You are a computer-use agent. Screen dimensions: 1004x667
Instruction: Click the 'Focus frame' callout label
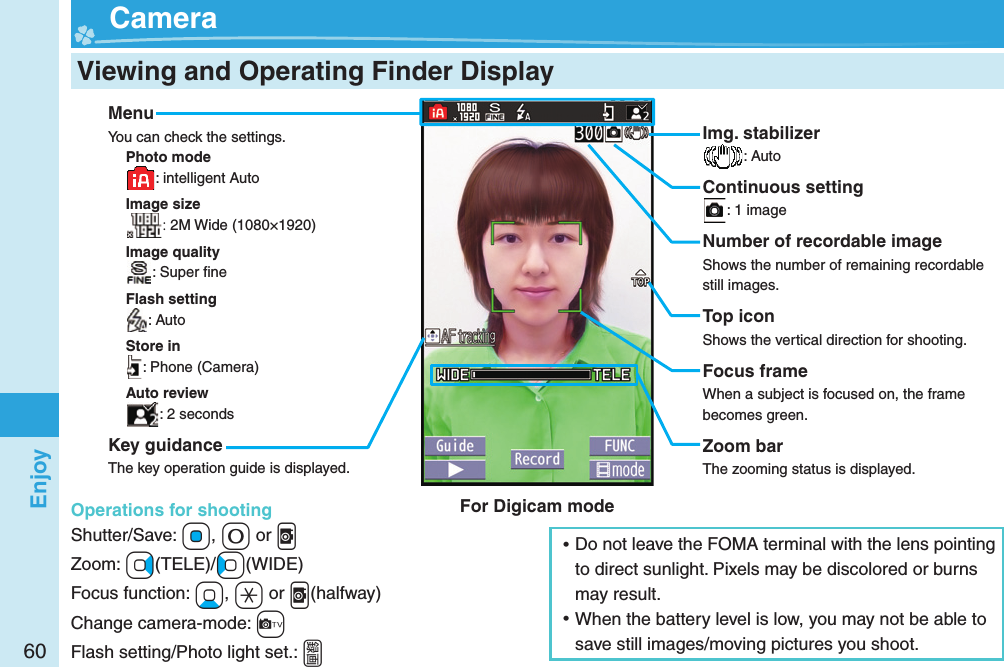pos(755,371)
